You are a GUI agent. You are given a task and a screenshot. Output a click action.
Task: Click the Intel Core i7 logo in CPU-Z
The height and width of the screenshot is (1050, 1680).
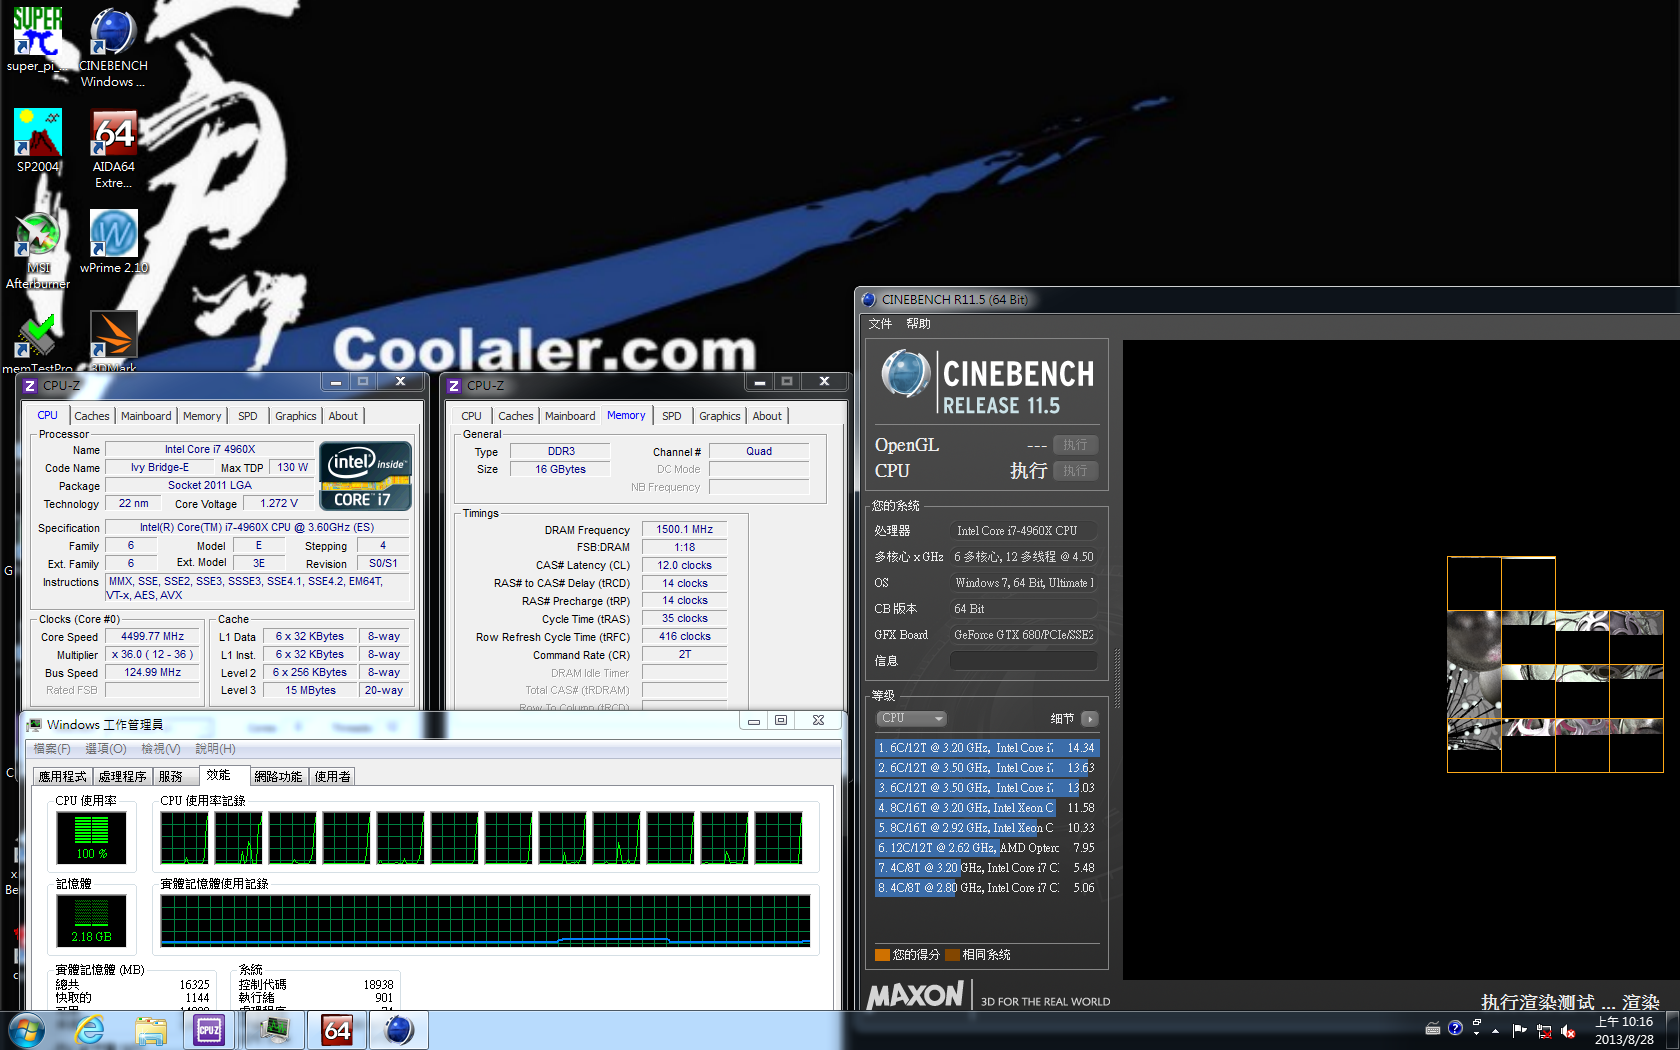pos(365,476)
